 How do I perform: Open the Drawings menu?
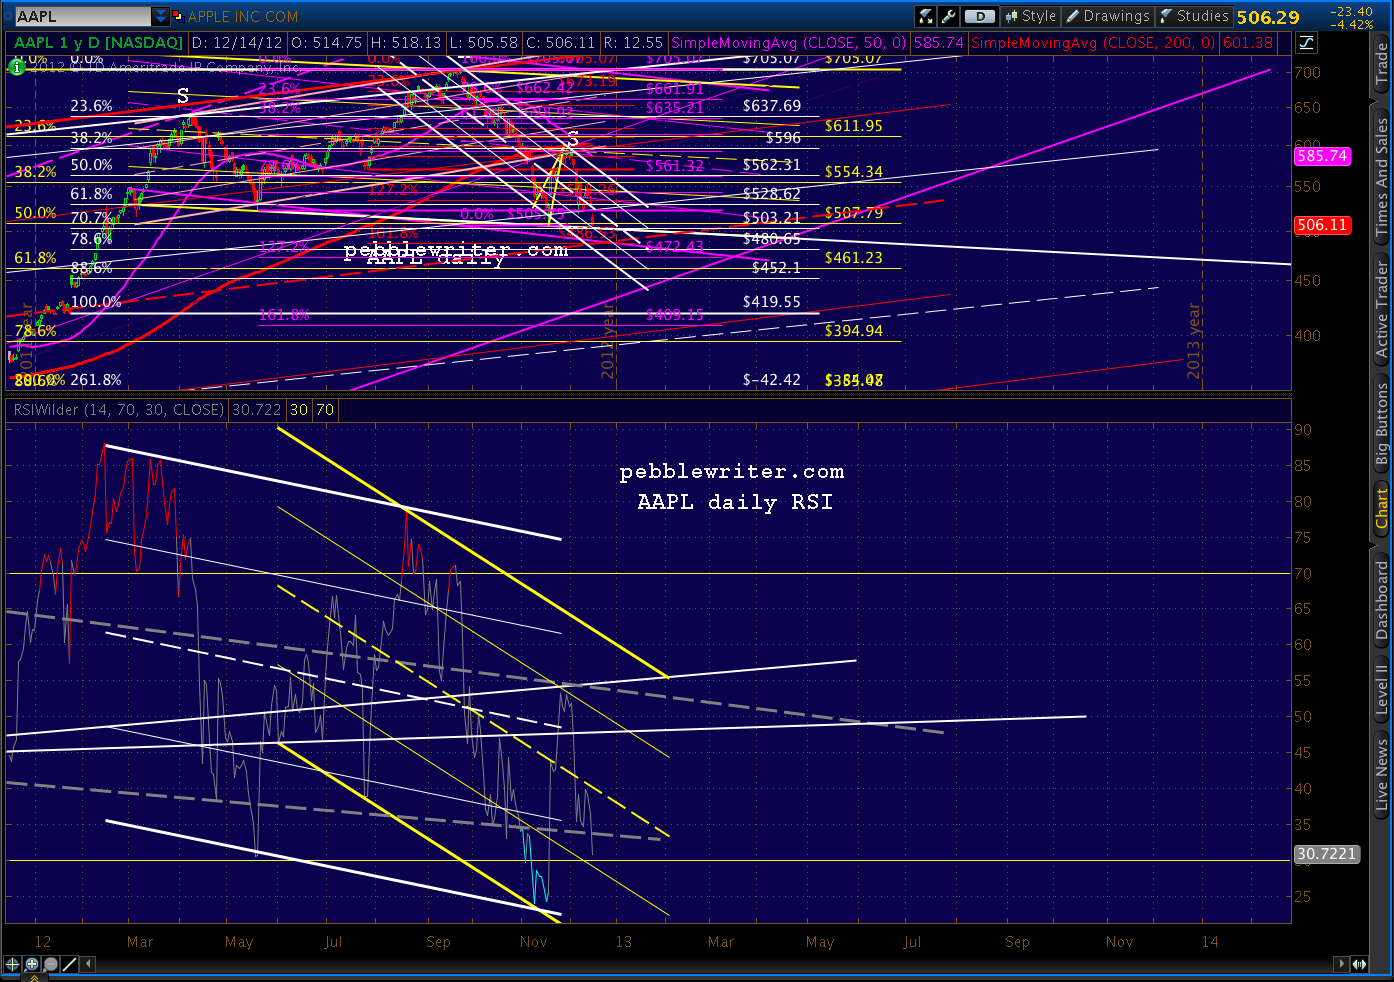point(1108,16)
